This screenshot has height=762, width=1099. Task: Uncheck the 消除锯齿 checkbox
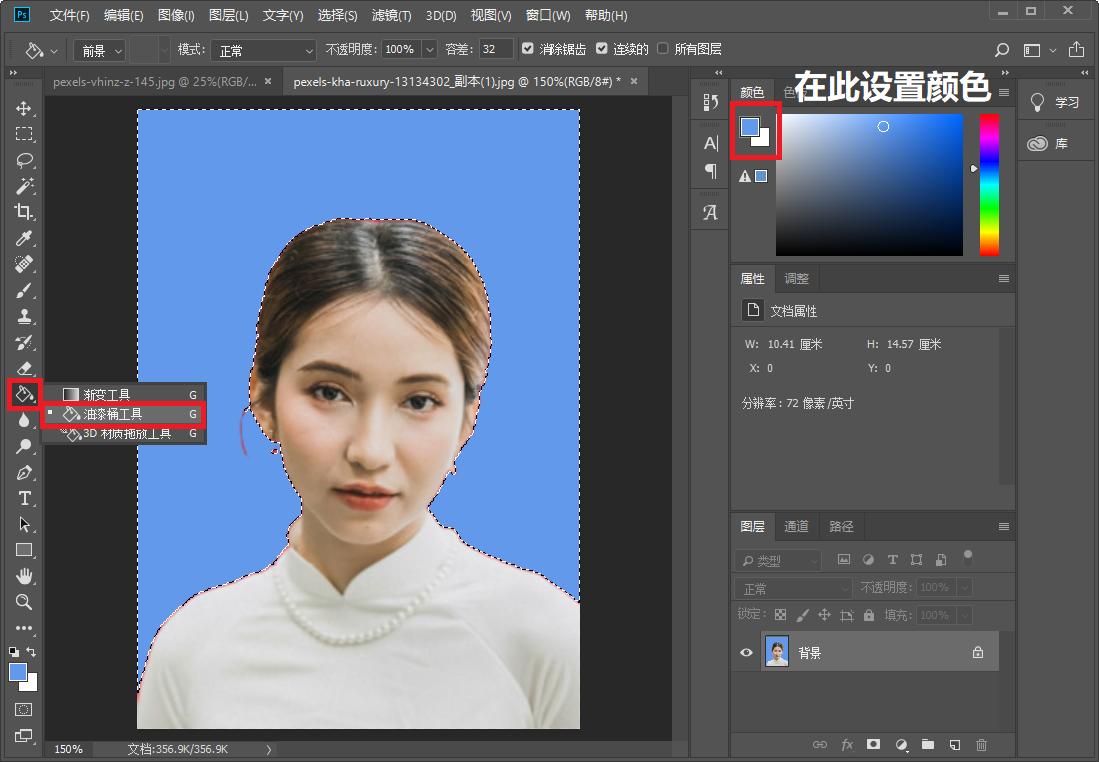pyautogui.click(x=527, y=48)
